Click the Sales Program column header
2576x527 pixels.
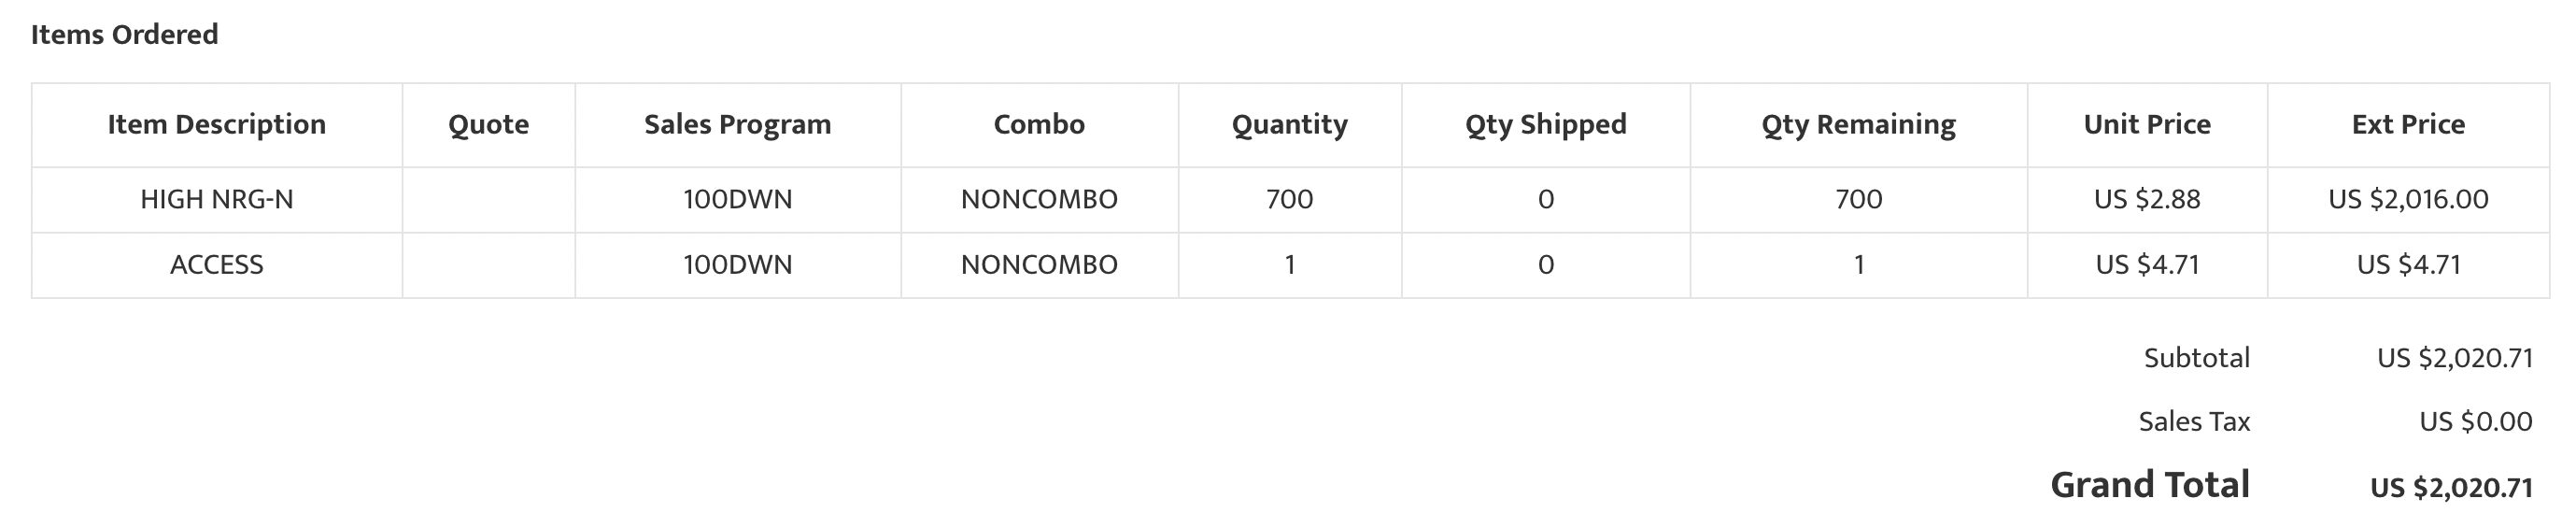pos(738,125)
